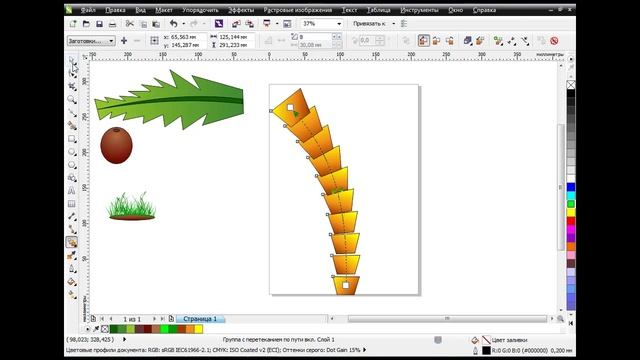Open the Упорядочить menu

[x=200, y=10]
